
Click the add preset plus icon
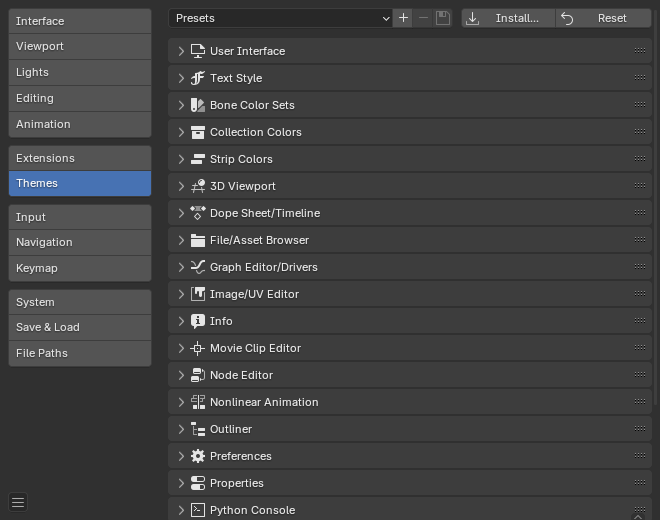(403, 18)
